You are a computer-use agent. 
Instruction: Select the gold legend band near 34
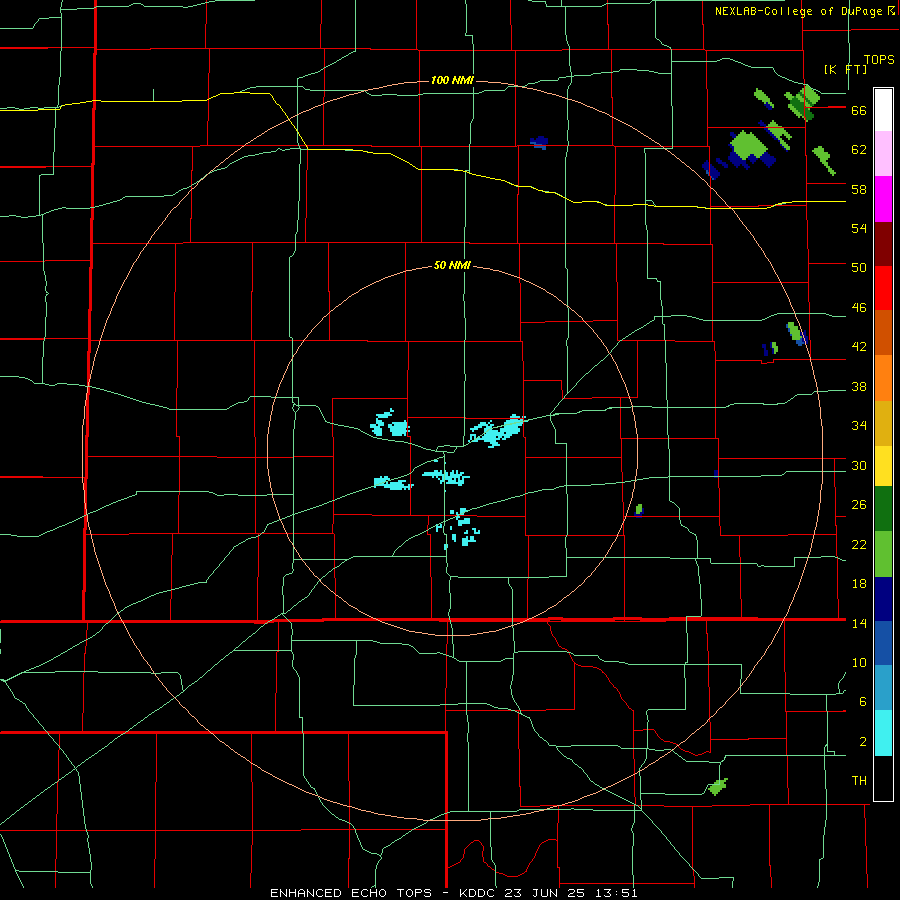(x=883, y=423)
